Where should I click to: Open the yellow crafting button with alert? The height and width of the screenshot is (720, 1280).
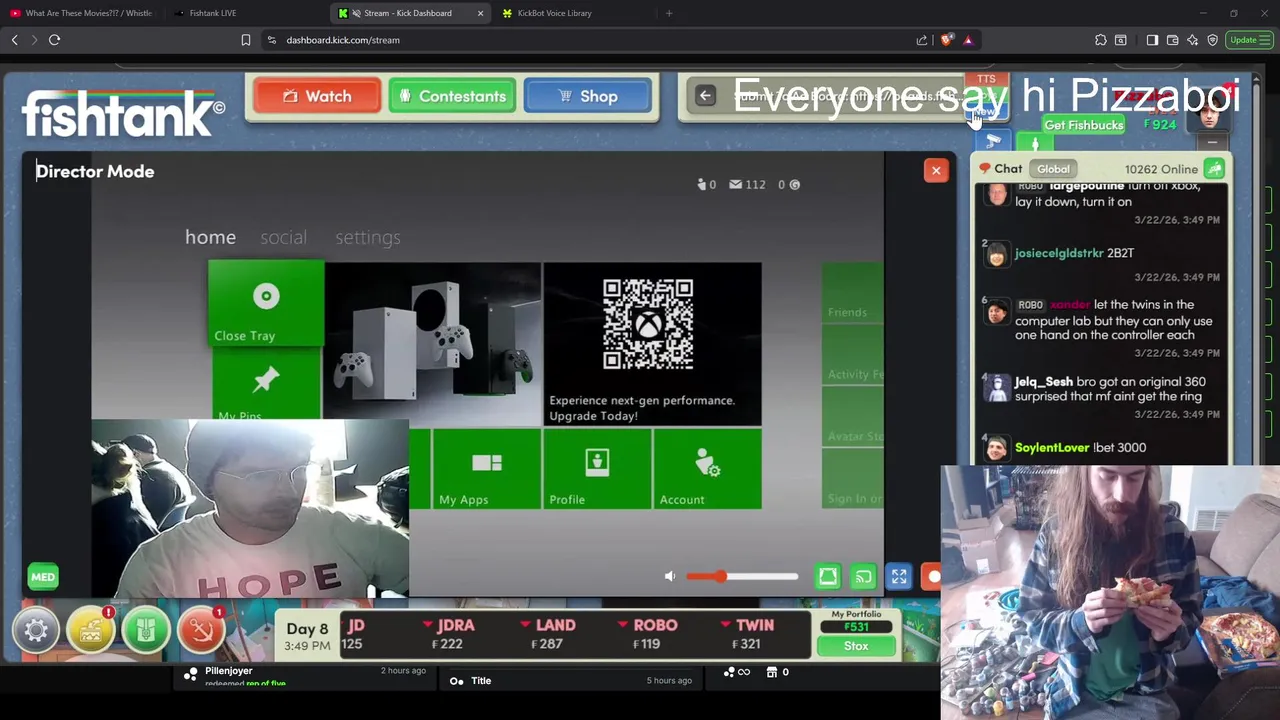(91, 631)
